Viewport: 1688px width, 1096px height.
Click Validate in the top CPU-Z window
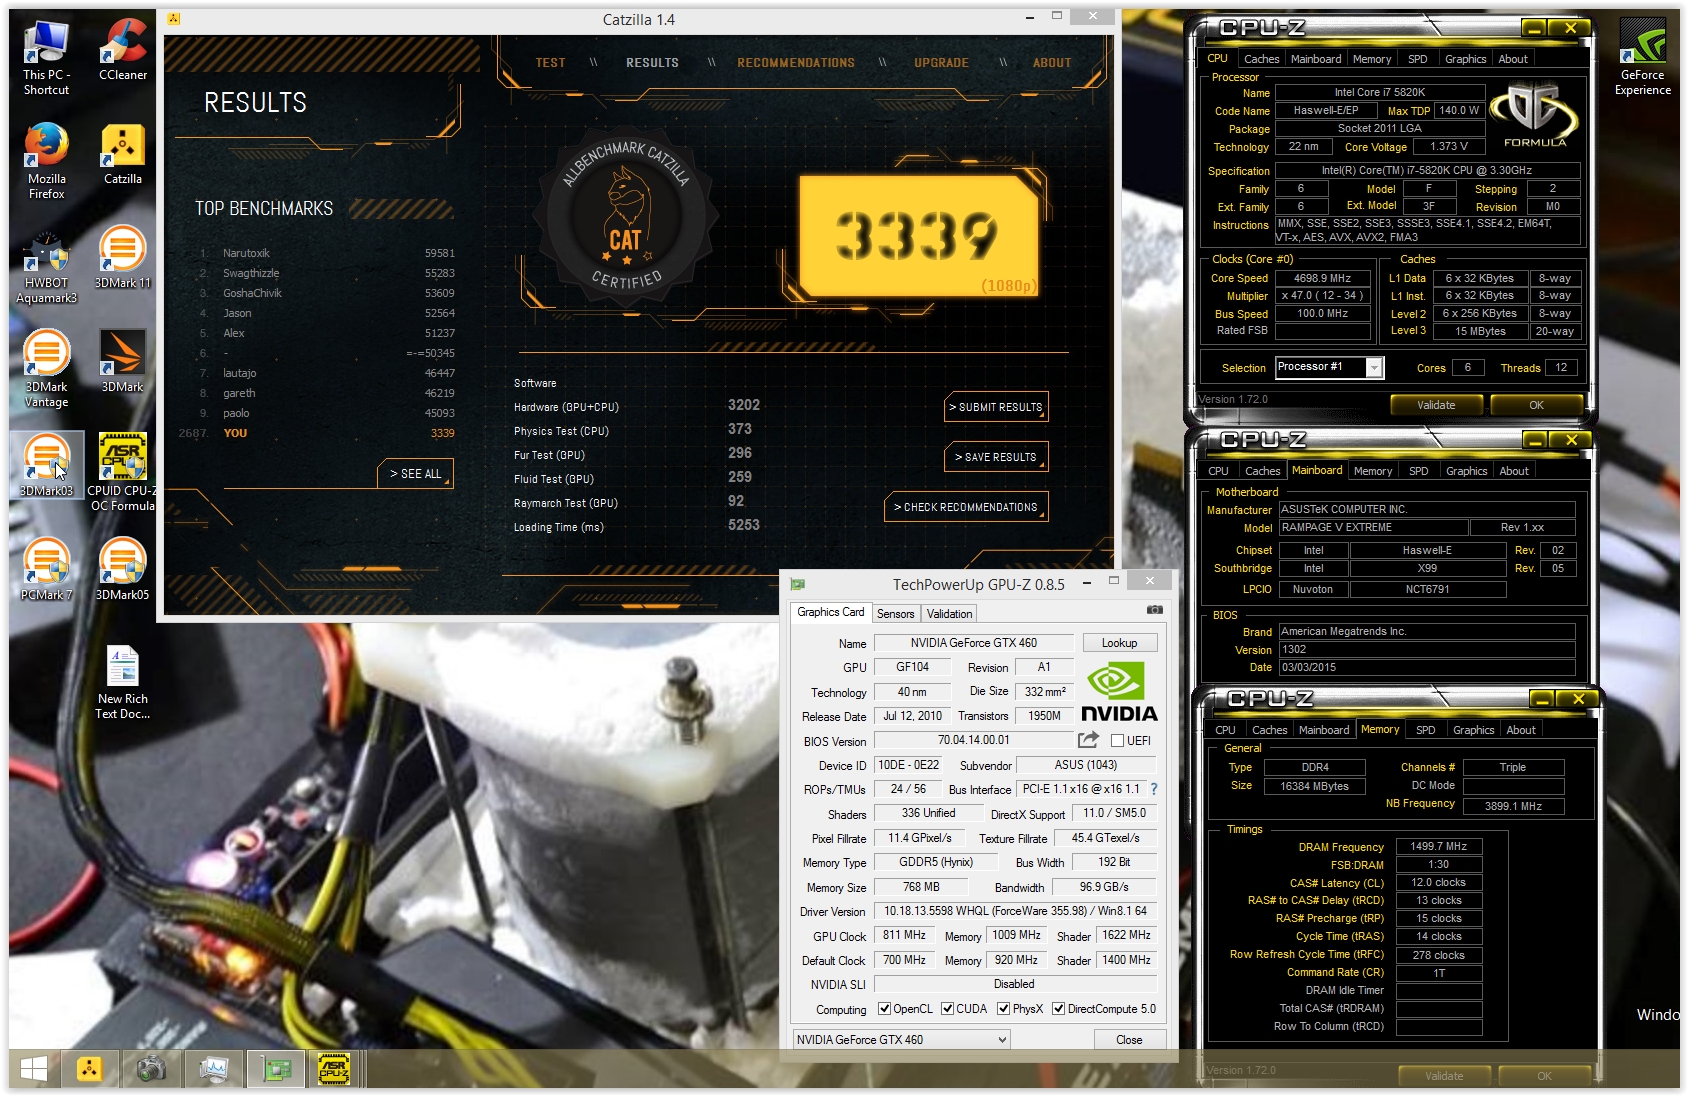point(1436,405)
